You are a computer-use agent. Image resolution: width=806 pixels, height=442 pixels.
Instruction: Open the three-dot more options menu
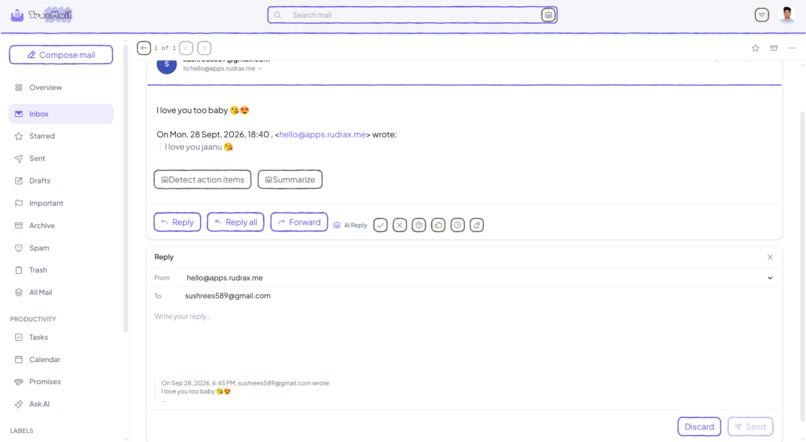[x=792, y=48]
